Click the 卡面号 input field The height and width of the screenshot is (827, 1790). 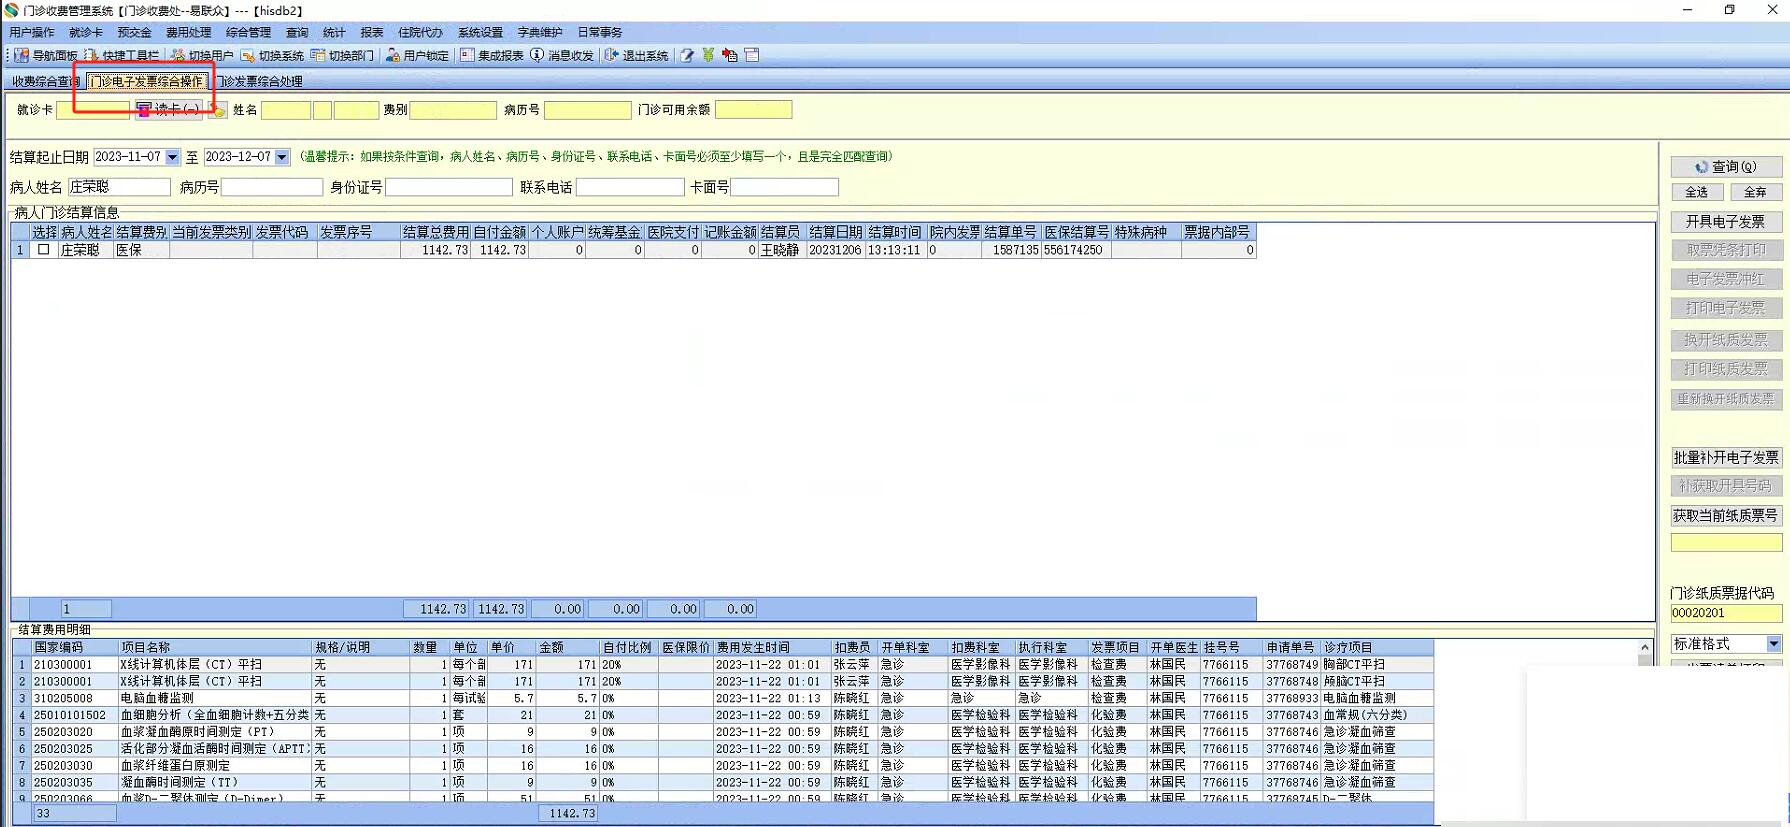[785, 187]
